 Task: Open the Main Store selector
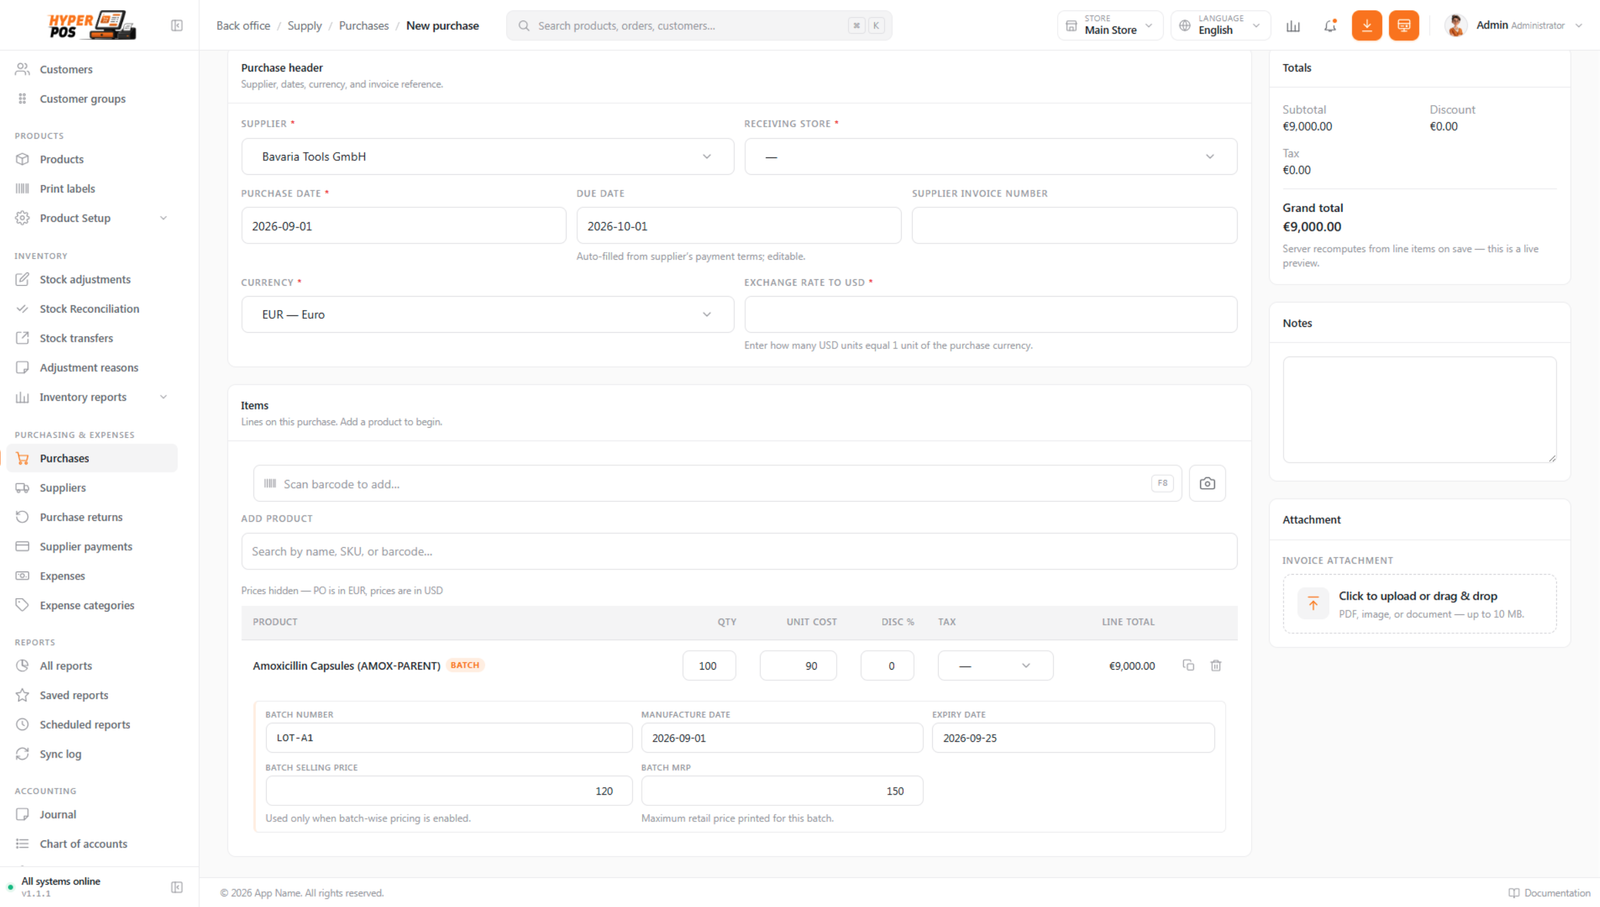[1110, 26]
